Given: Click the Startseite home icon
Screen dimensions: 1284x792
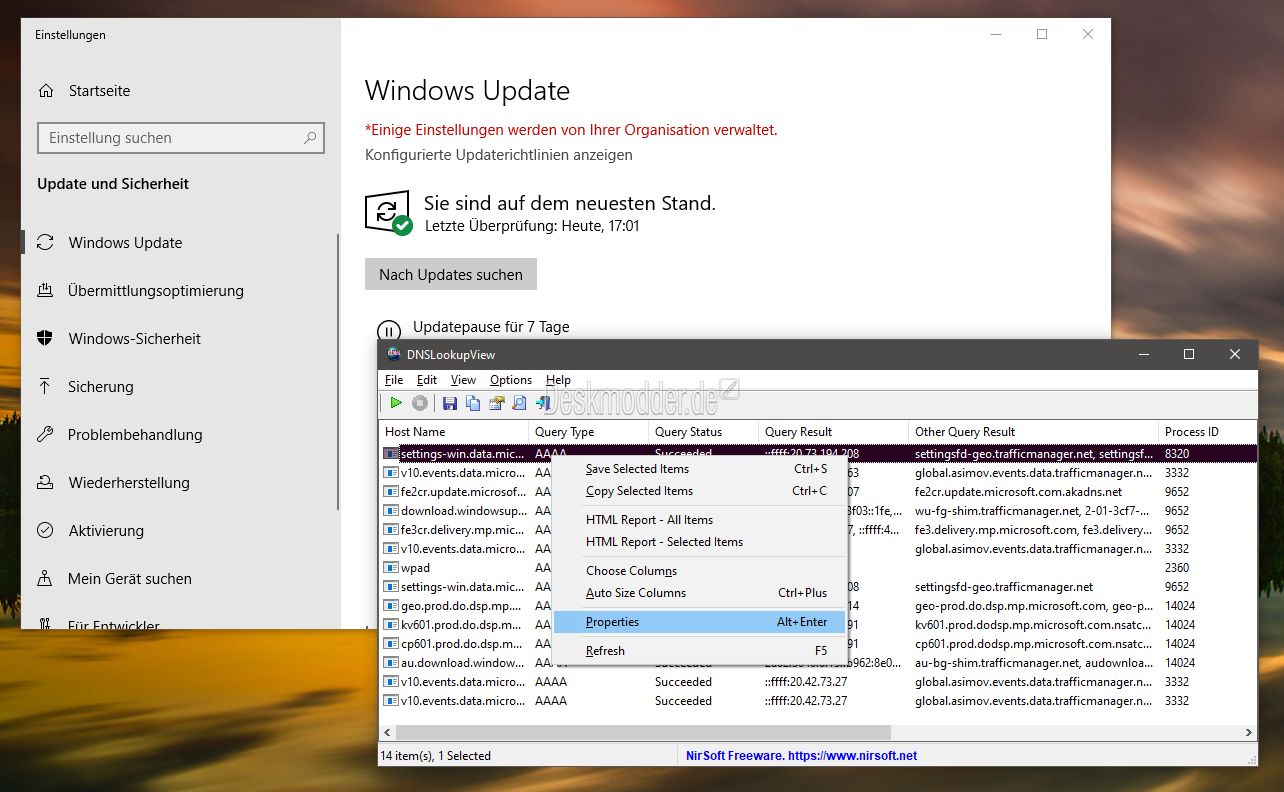Looking at the screenshot, I should pos(46,91).
